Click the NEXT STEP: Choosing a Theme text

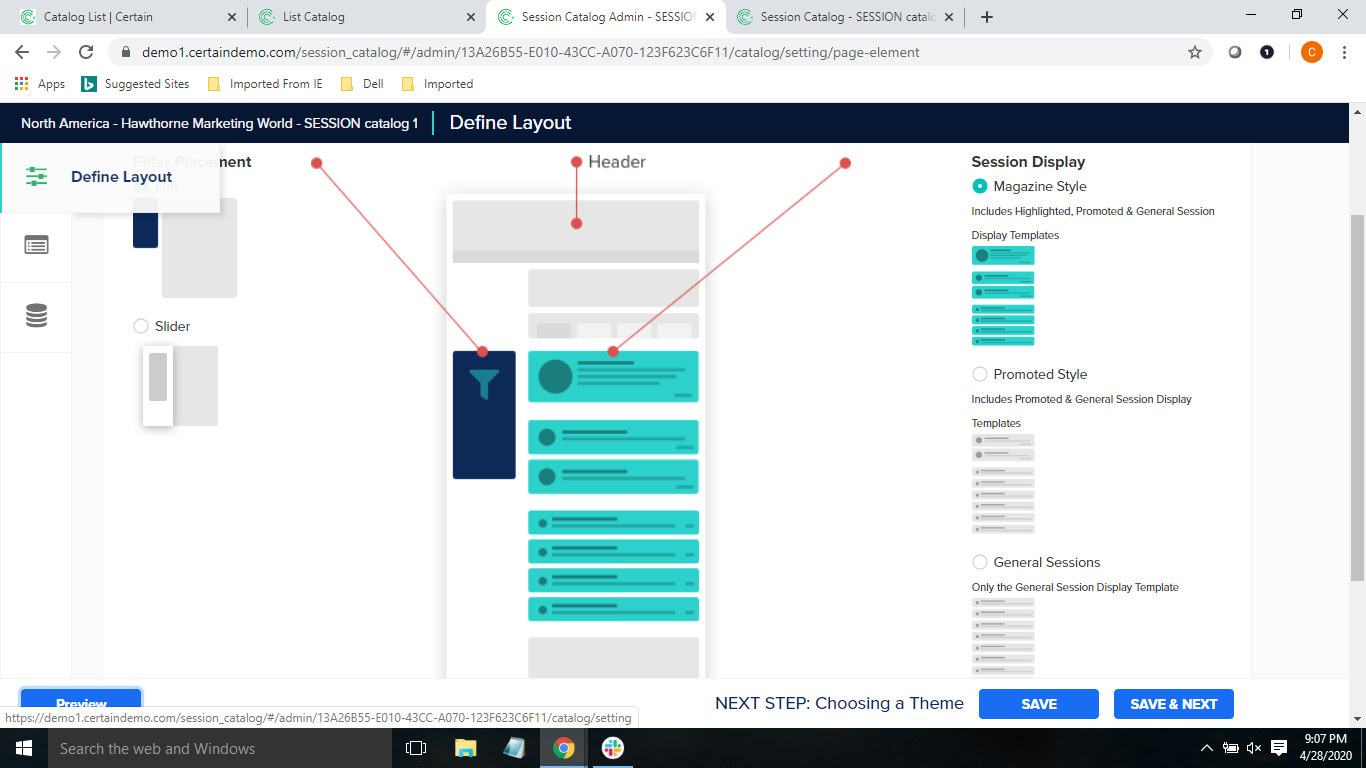point(839,703)
